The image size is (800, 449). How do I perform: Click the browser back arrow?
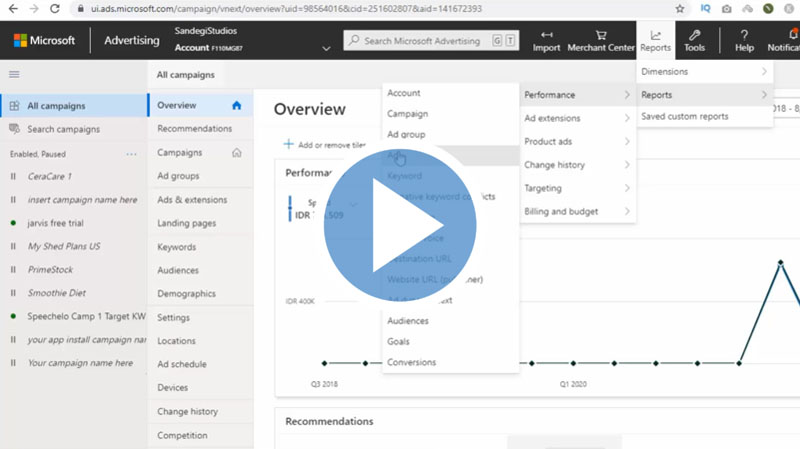(14, 9)
